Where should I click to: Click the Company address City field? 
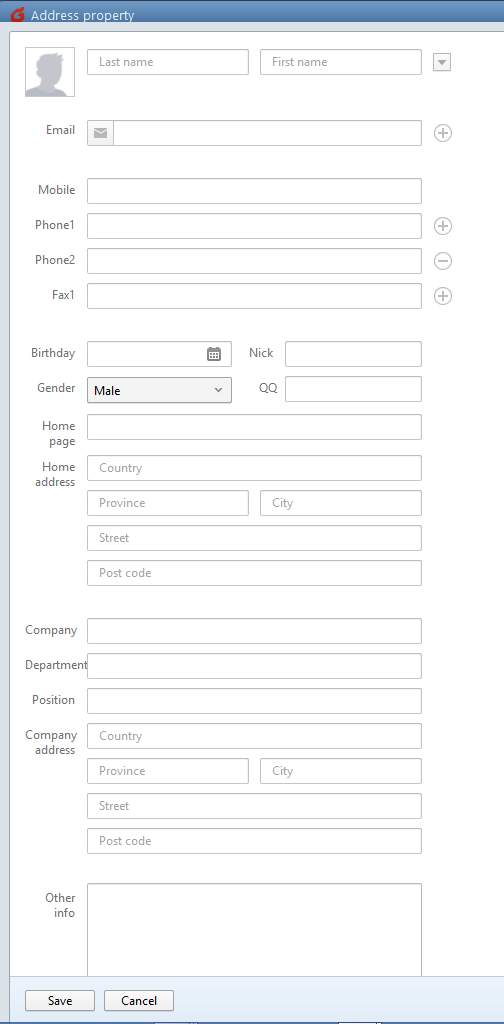pos(341,771)
